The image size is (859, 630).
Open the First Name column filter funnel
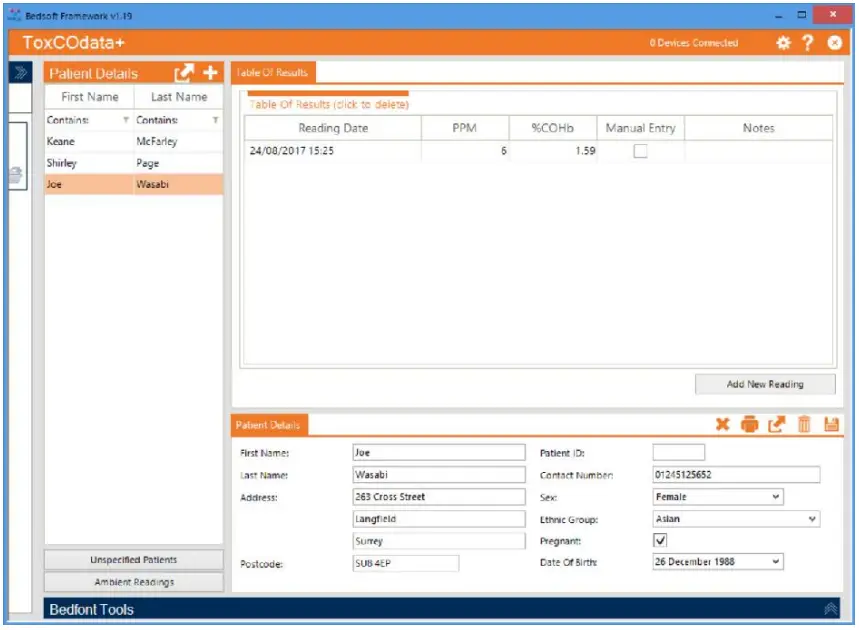click(124, 119)
